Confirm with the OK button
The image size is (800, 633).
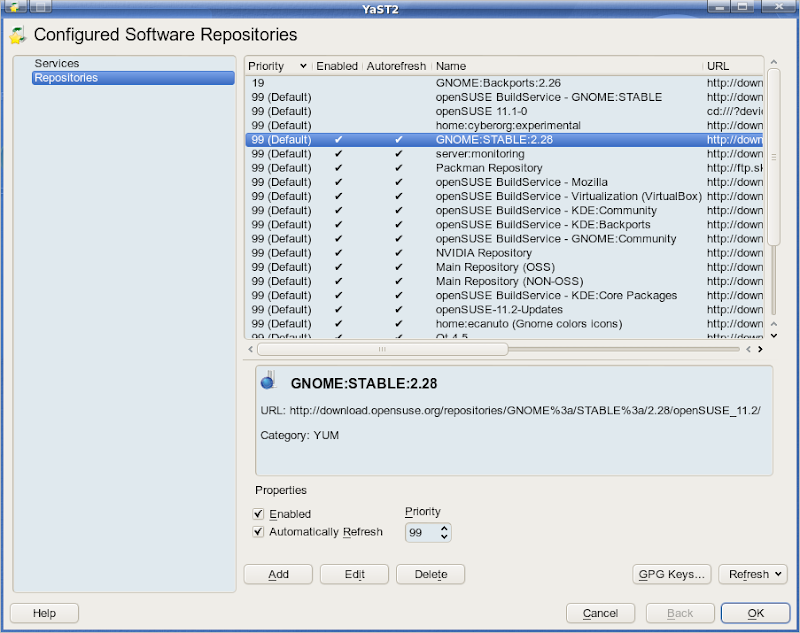click(x=756, y=613)
